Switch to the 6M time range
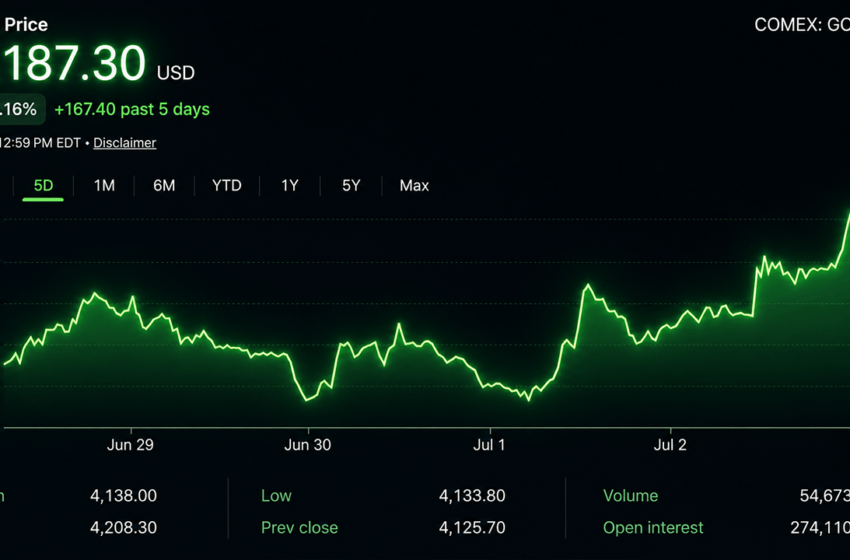850x560 pixels. (164, 186)
